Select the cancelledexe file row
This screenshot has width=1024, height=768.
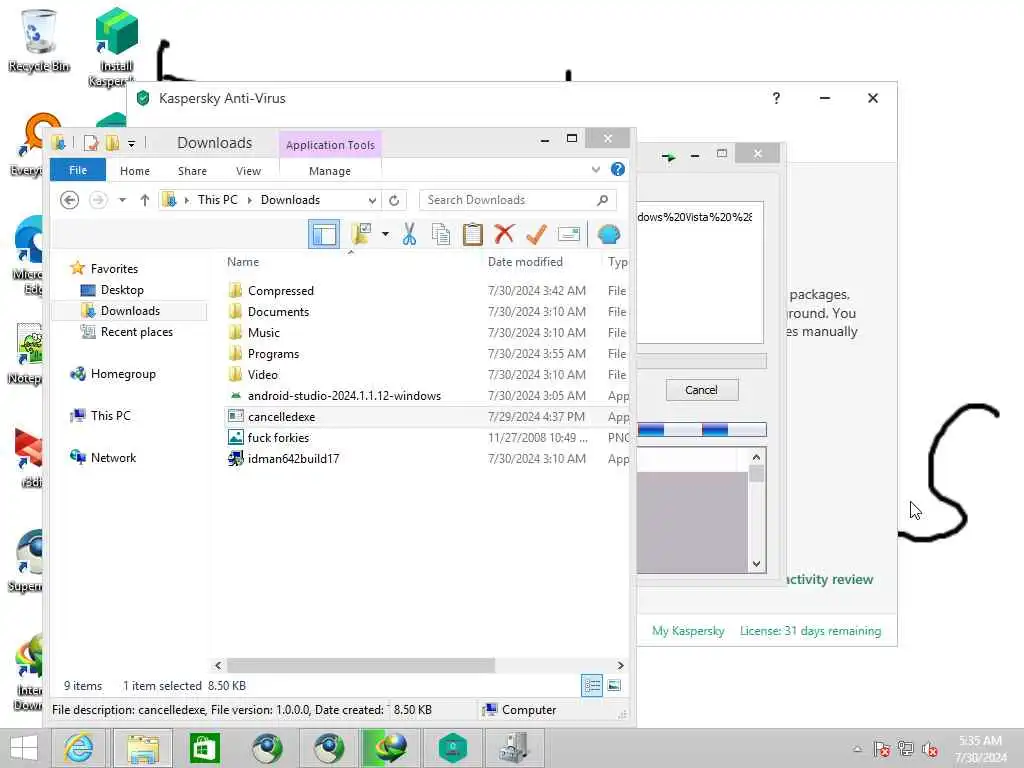tap(426, 417)
